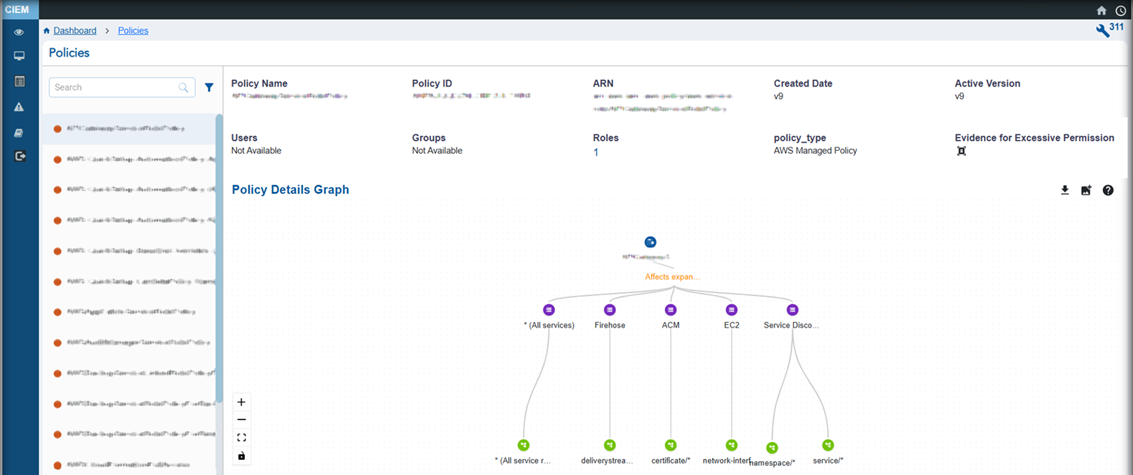Open the monitor icon in sidebar
Image resolution: width=1133 pixels, height=475 pixels.
[x=19, y=56]
